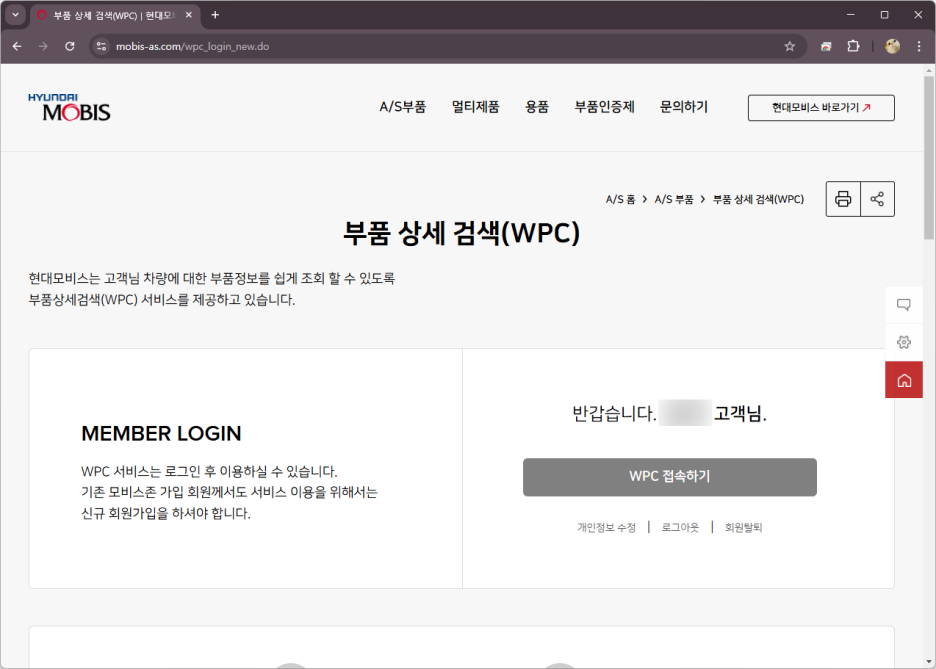Screen dimensions: 936x669
Task: Open the gear settings sidebar icon
Action: point(904,342)
